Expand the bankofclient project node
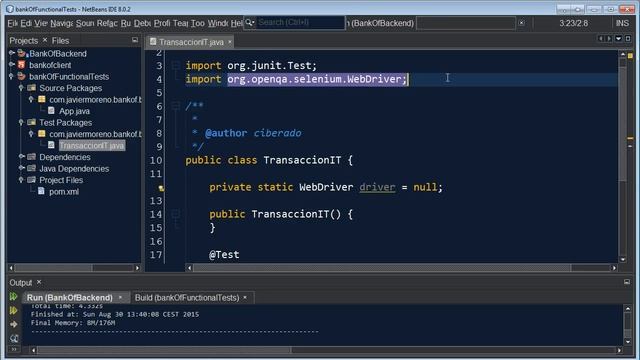This screenshot has height=360, width=640. coord(12,64)
